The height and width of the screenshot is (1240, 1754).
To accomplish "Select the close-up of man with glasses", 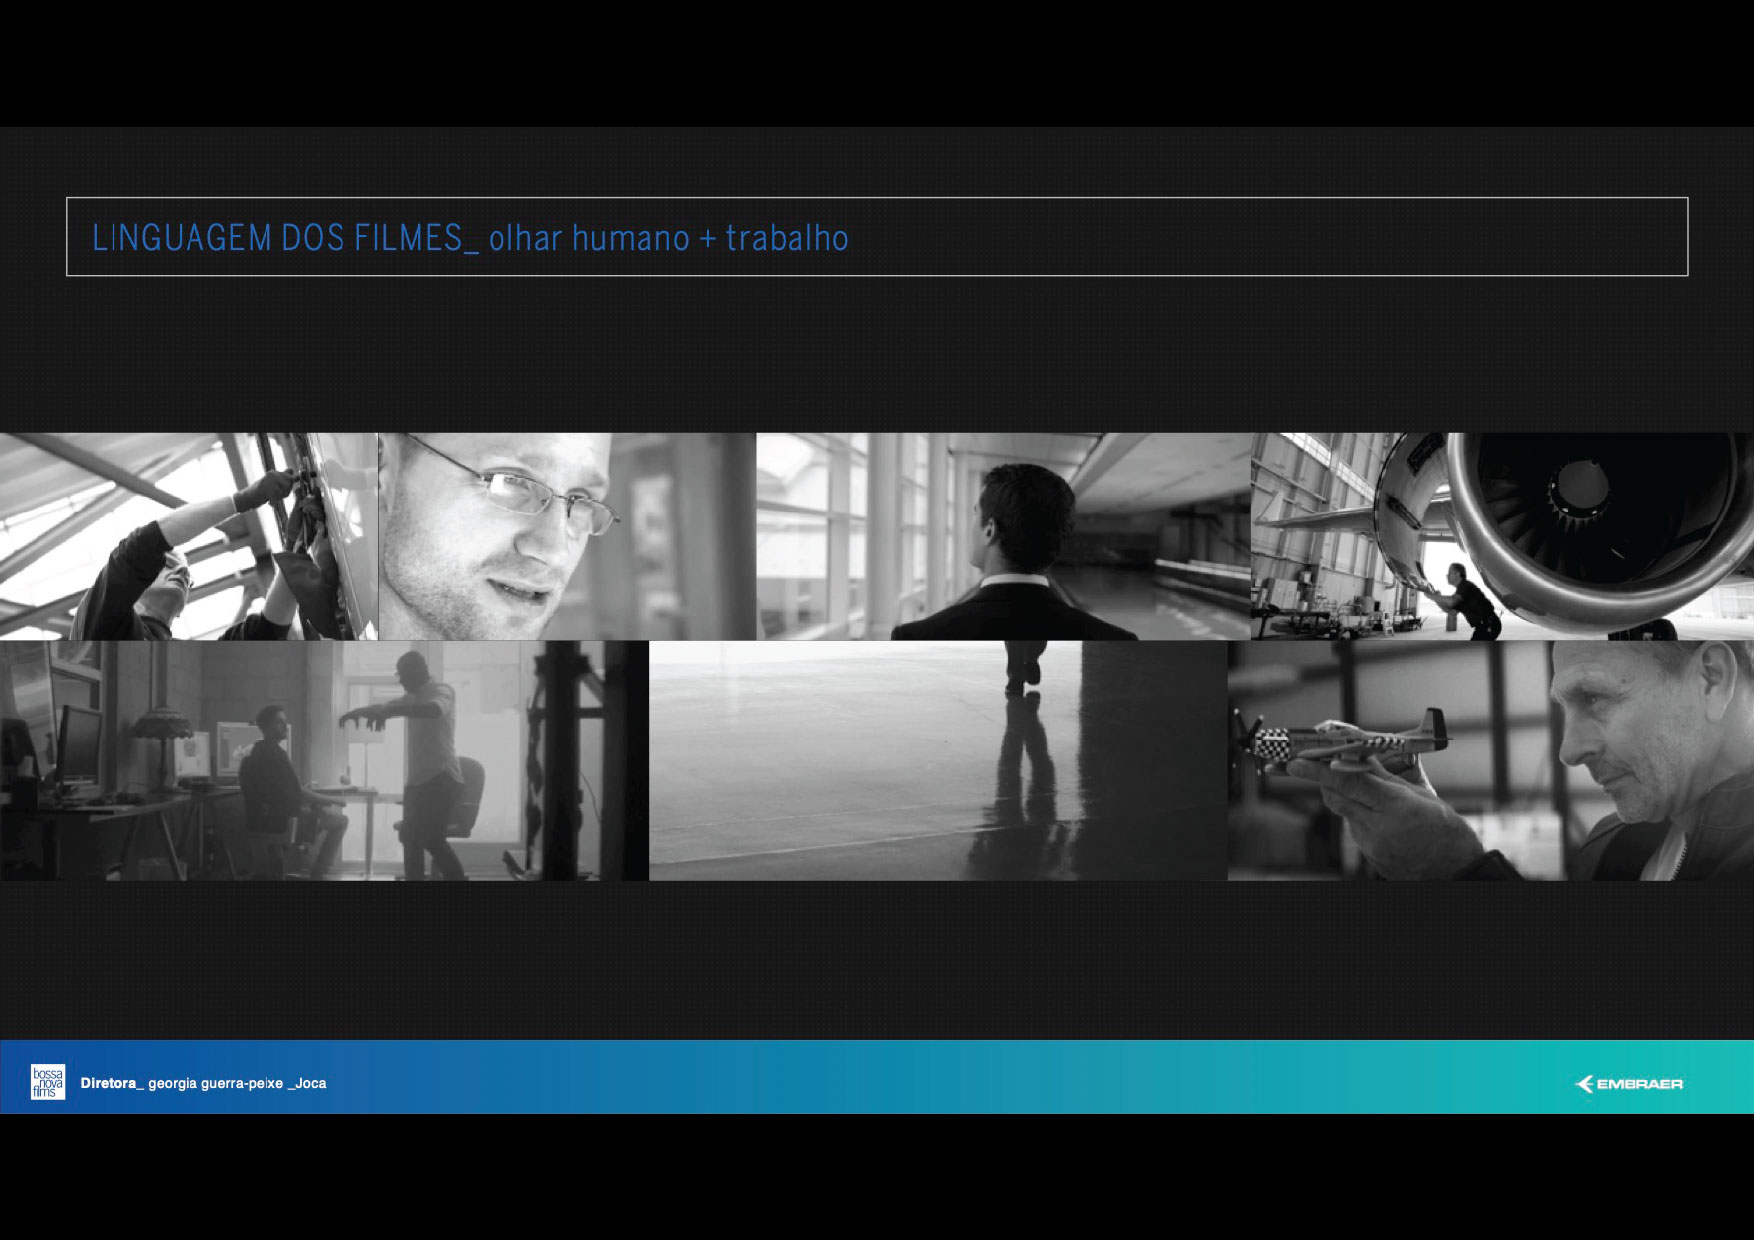I will pos(566,536).
